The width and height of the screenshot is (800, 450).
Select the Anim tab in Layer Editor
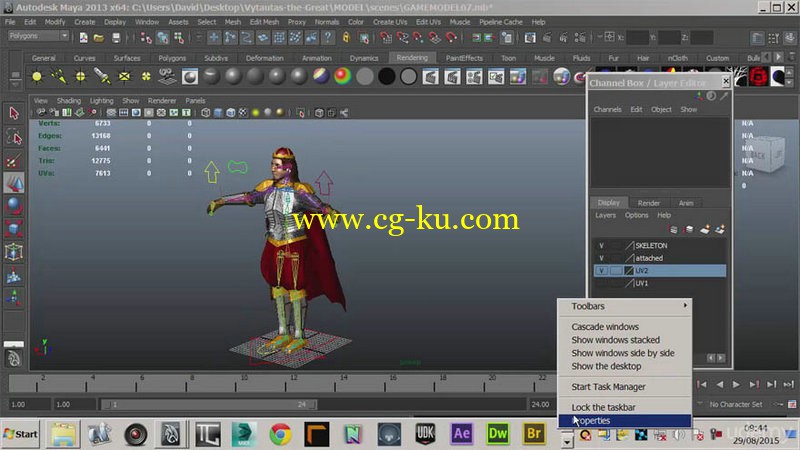(686, 203)
